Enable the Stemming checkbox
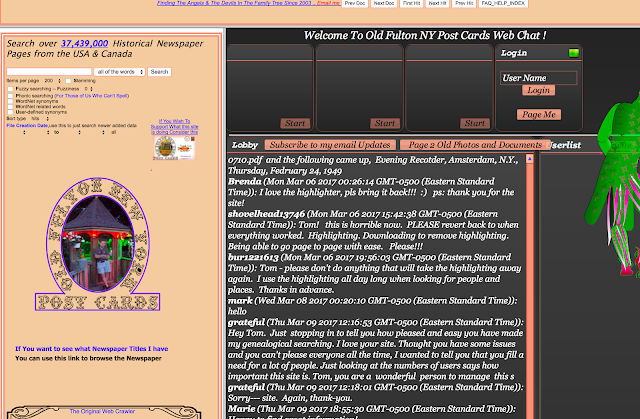 pos(68,81)
